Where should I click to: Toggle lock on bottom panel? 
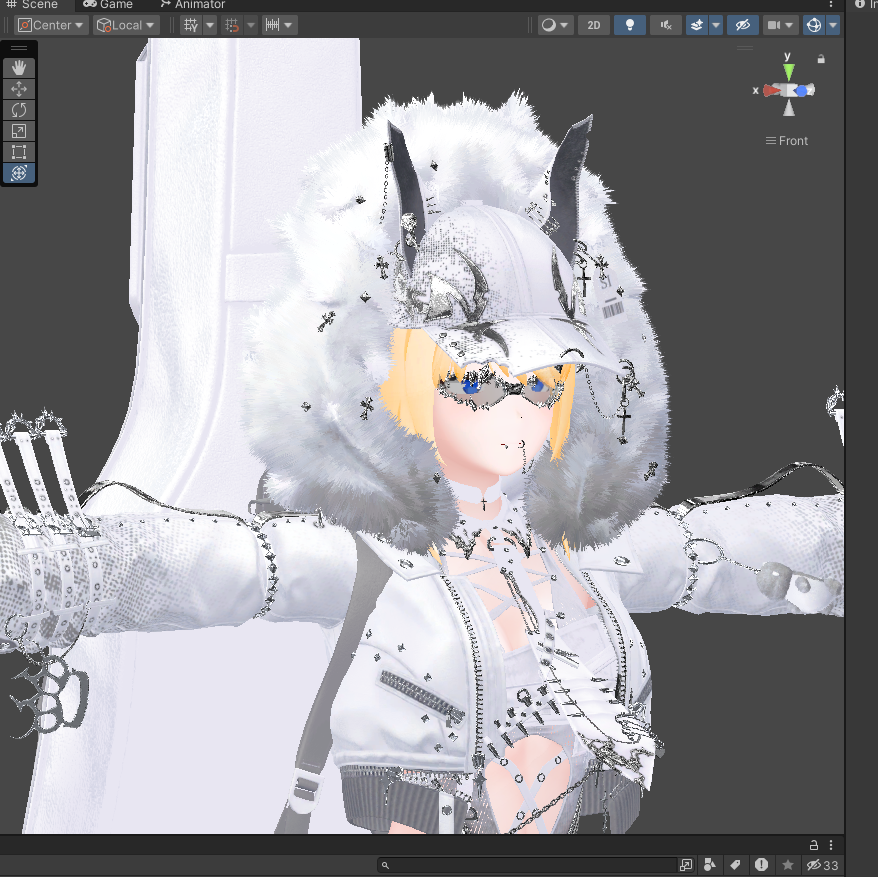point(814,845)
